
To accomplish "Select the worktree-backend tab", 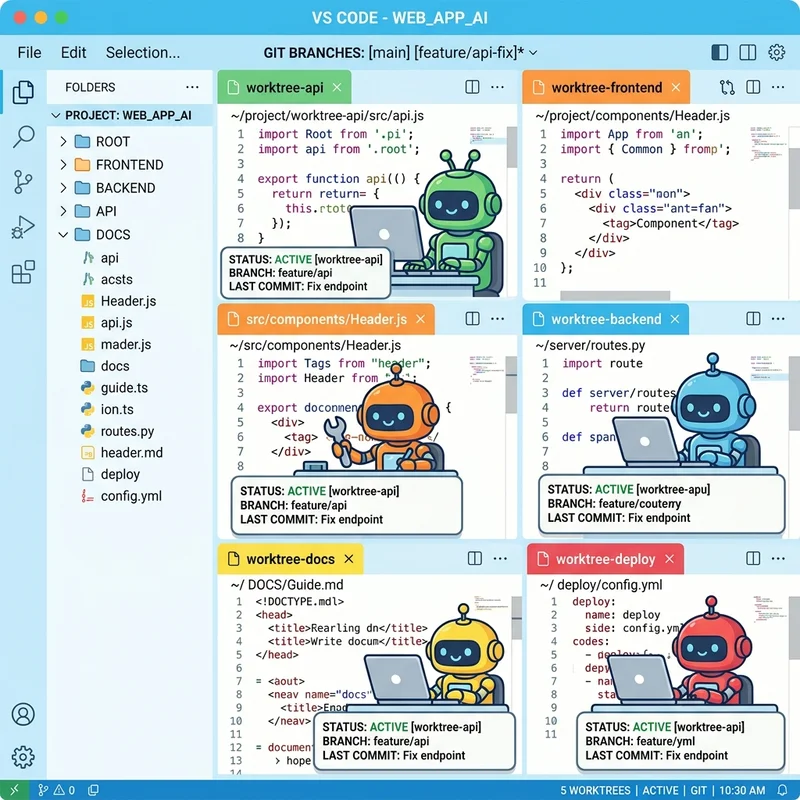I will click(x=606, y=319).
